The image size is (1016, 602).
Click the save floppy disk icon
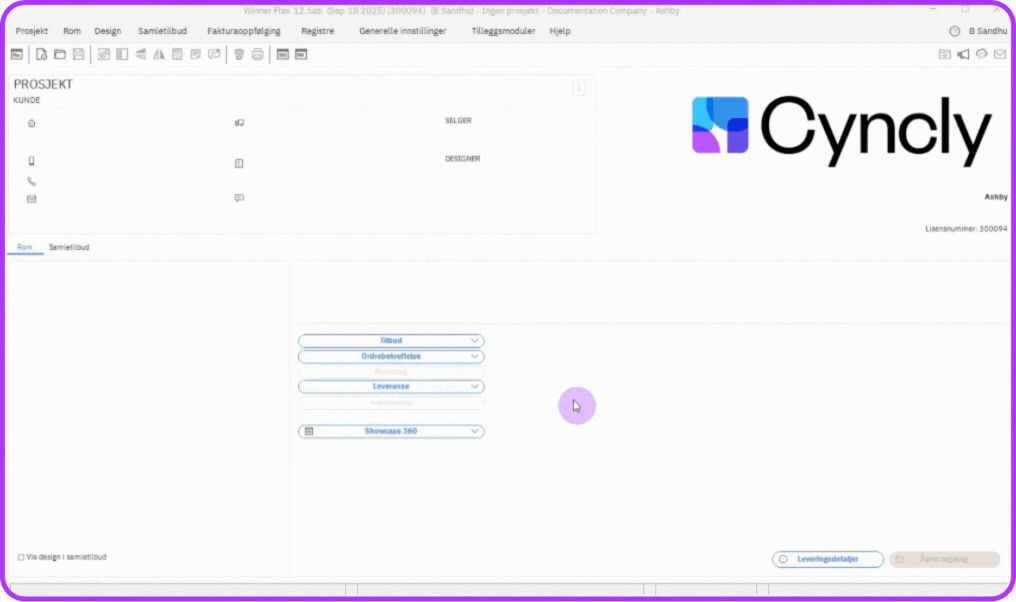(78, 54)
